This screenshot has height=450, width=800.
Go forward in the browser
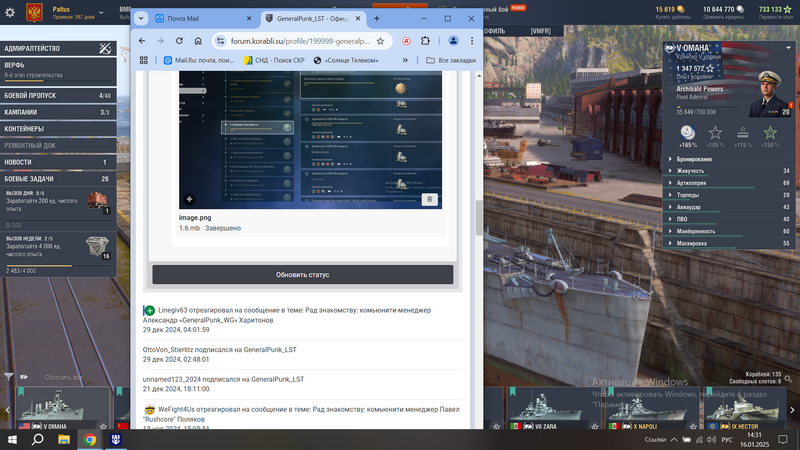pyautogui.click(x=161, y=41)
